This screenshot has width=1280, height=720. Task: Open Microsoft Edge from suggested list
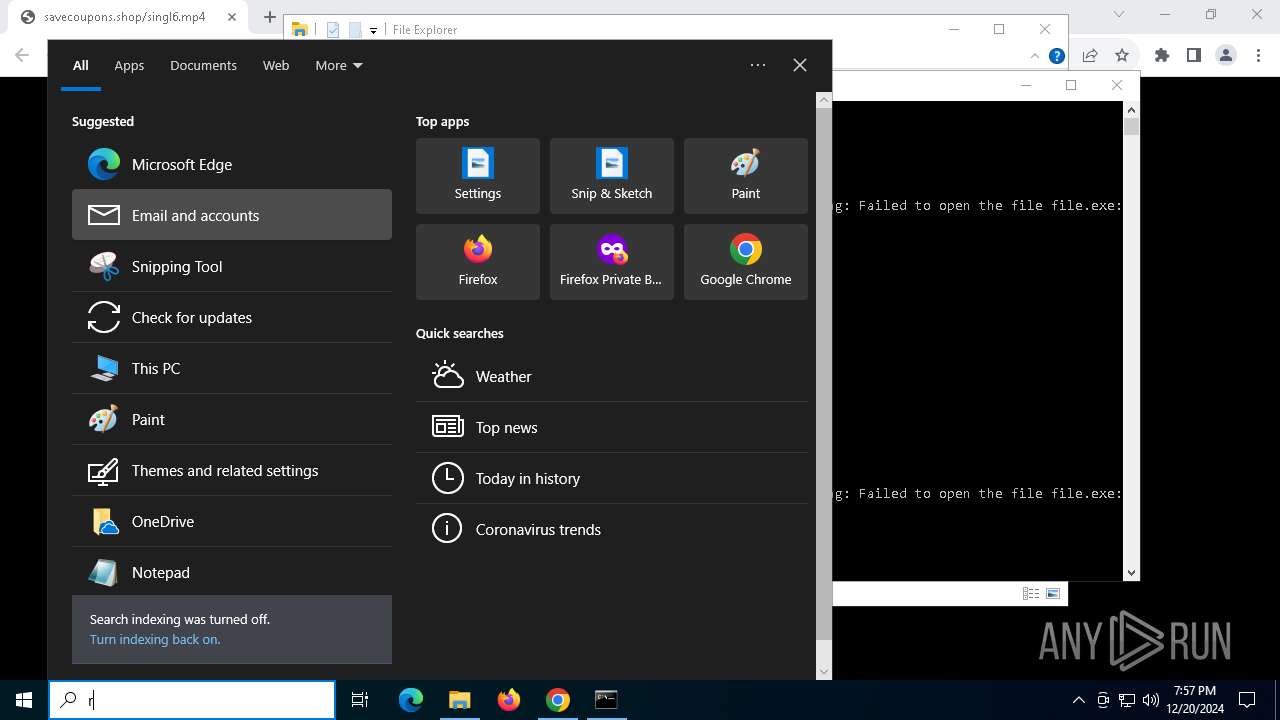(232, 164)
